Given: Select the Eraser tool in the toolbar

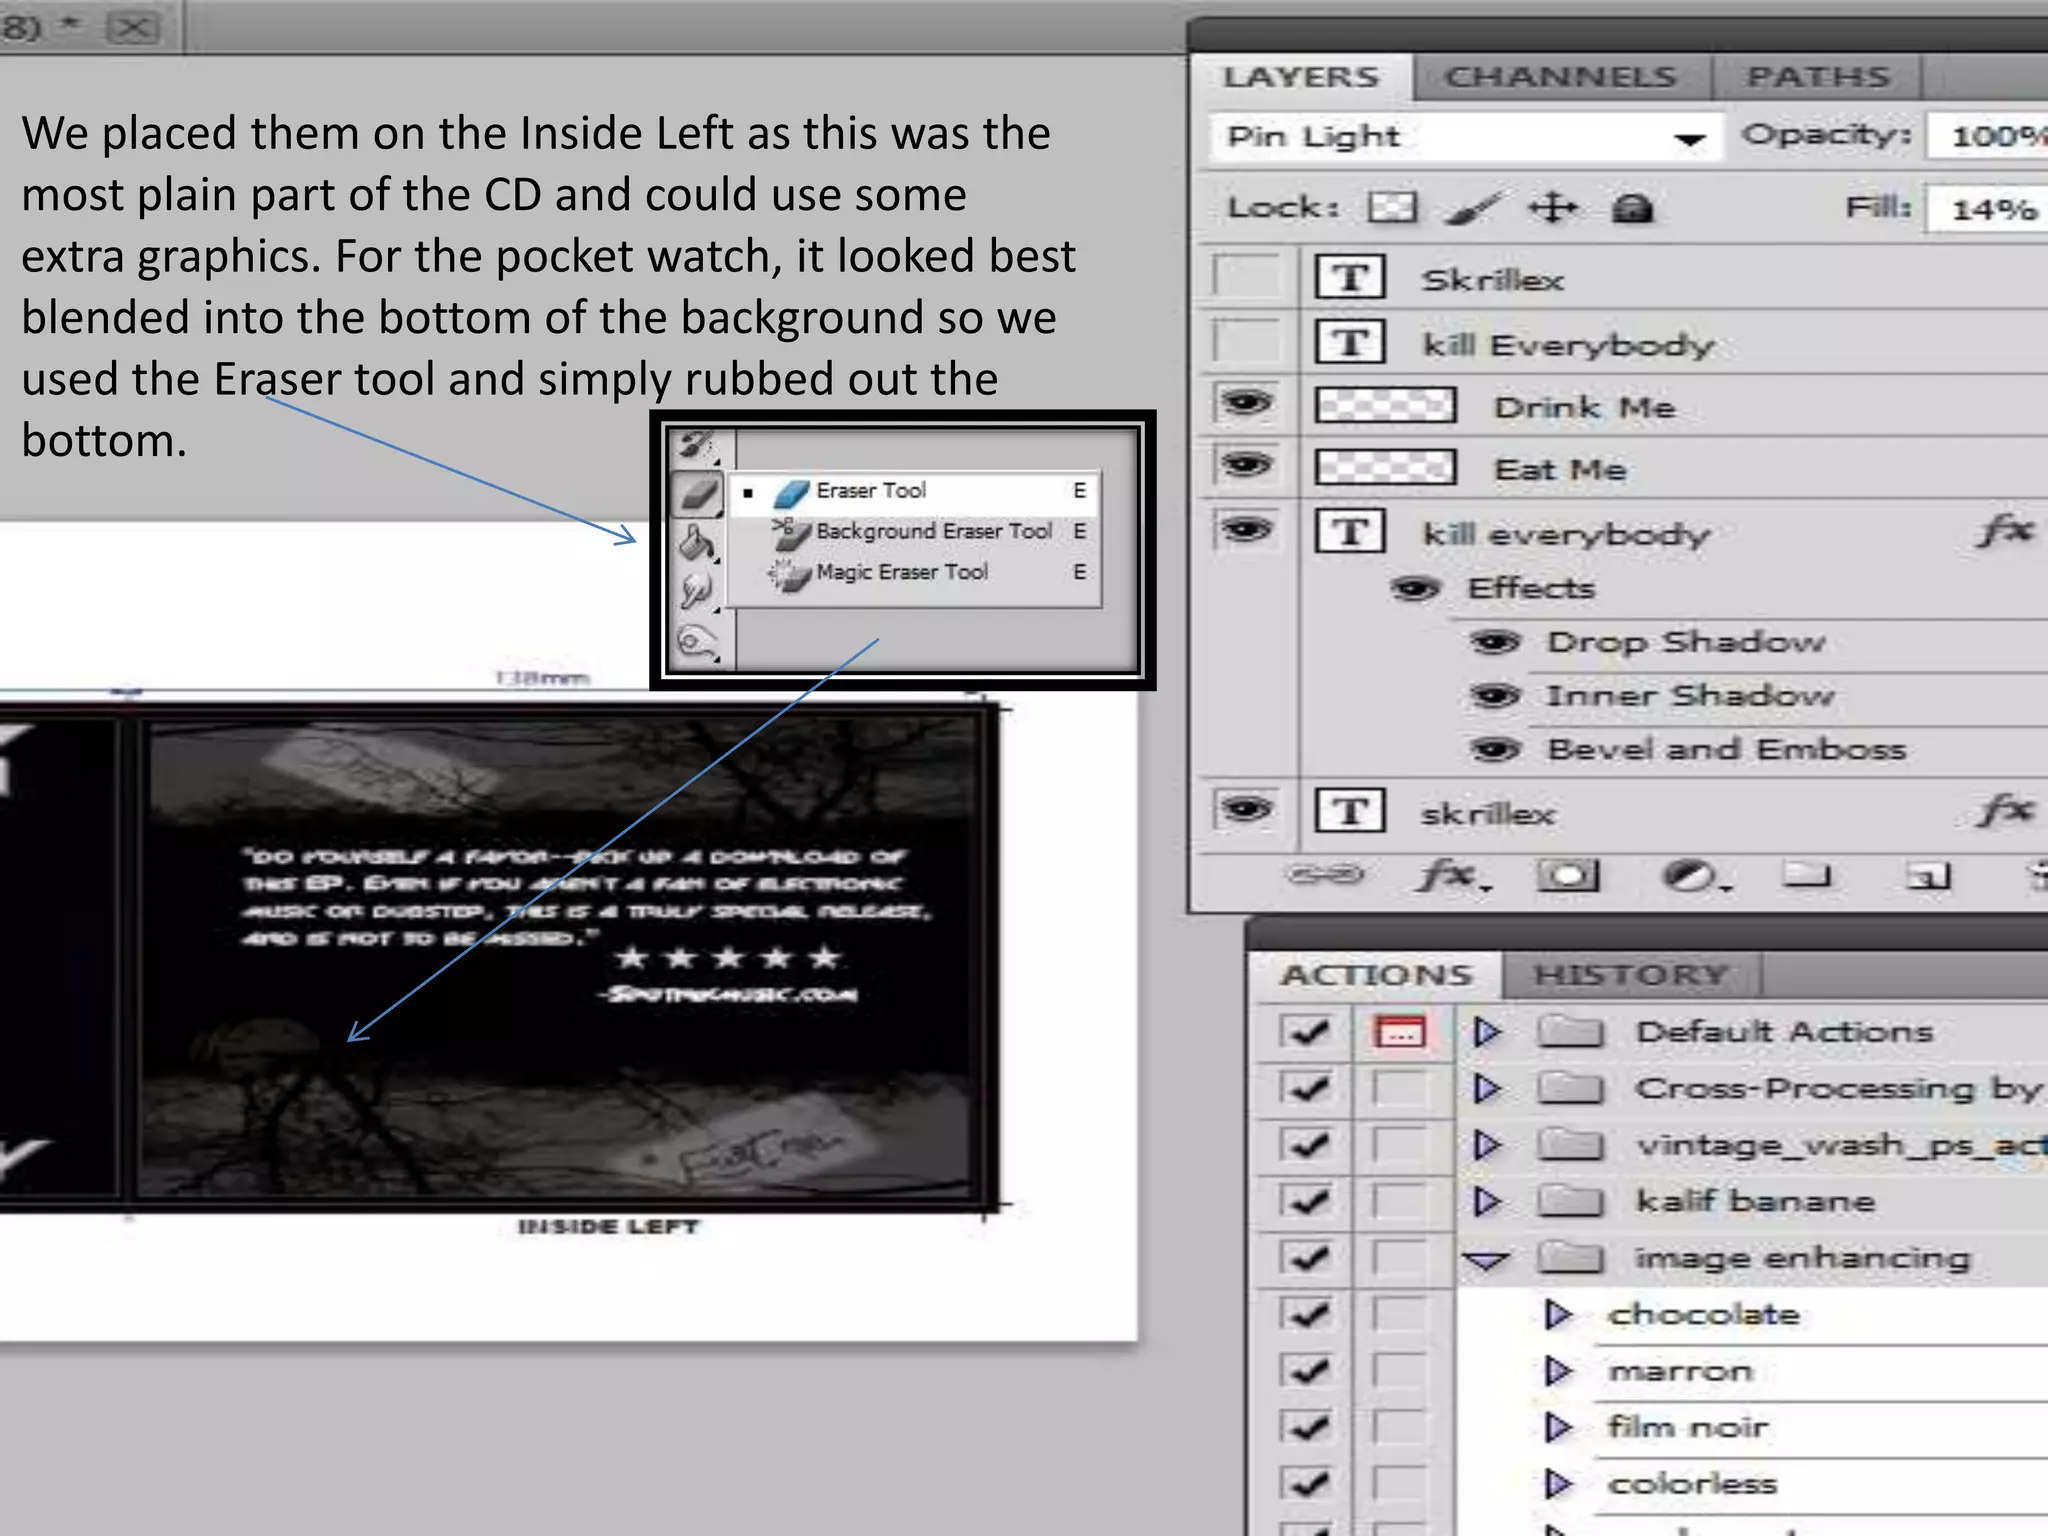Looking at the screenshot, I should click(699, 493).
